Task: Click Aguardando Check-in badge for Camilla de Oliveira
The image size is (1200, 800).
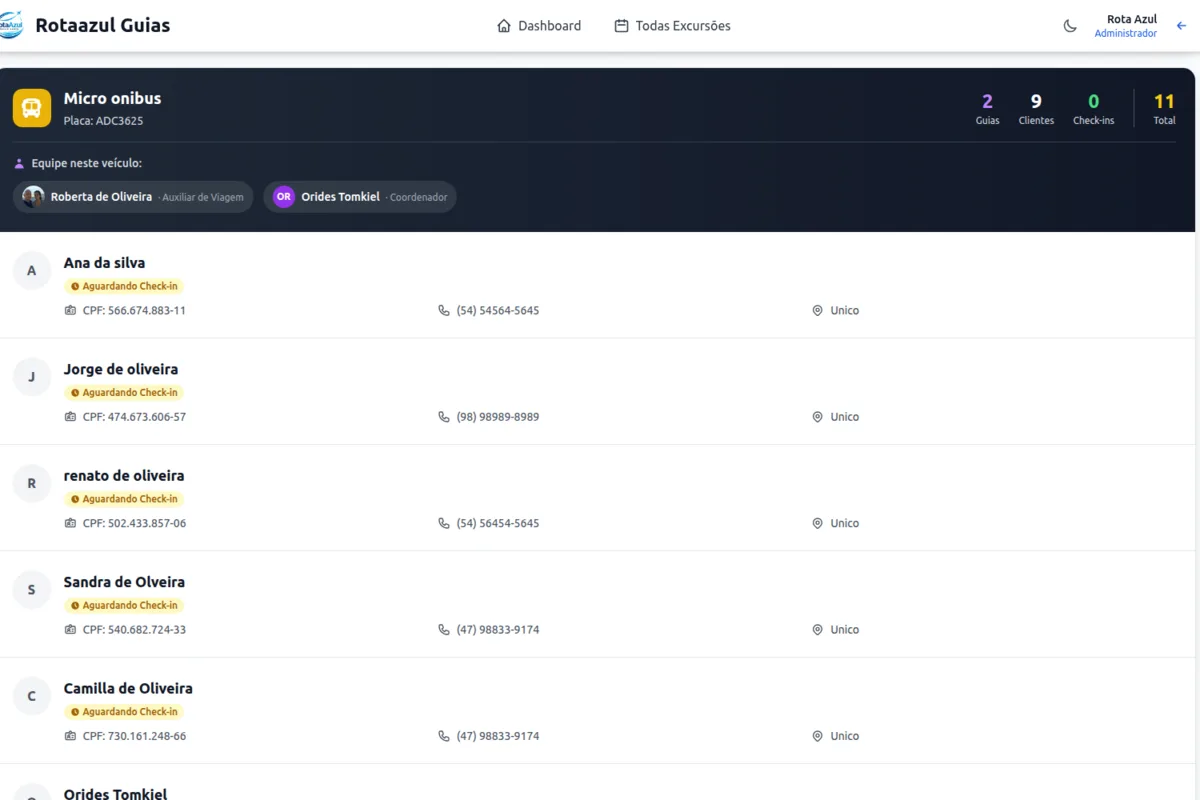Action: [x=124, y=712]
